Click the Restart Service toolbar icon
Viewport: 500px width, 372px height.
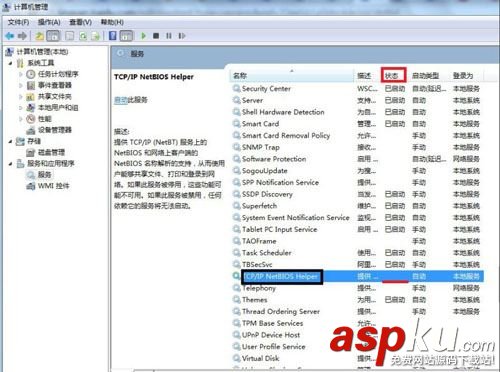[182, 36]
